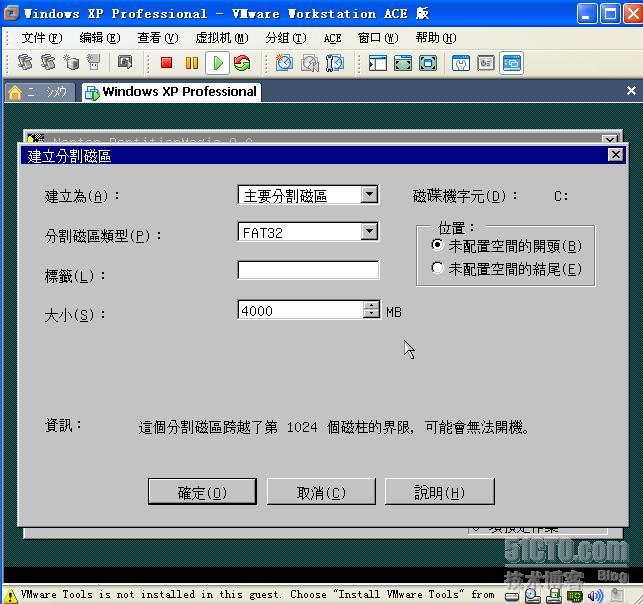643x604 pixels.
Task: Click the second grey servers toolbar icon
Action: (48, 62)
